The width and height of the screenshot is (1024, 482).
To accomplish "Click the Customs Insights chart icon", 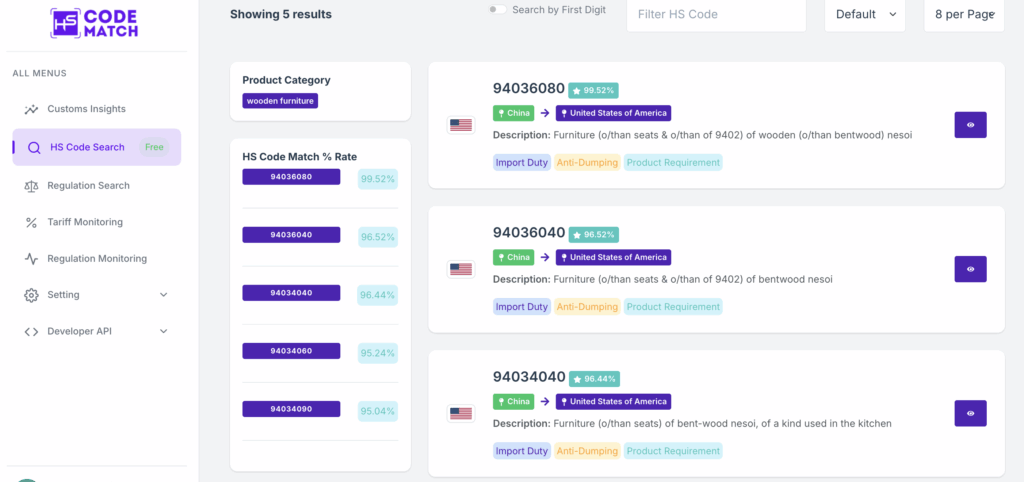I will [32, 109].
